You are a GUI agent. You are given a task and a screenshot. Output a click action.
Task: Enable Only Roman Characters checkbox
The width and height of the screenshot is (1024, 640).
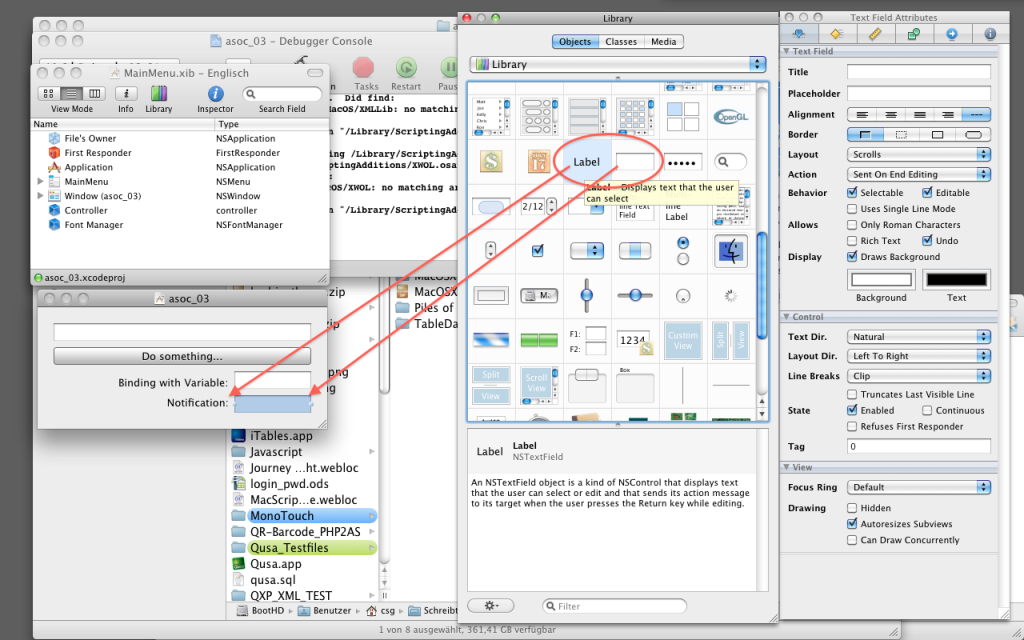tap(852, 225)
